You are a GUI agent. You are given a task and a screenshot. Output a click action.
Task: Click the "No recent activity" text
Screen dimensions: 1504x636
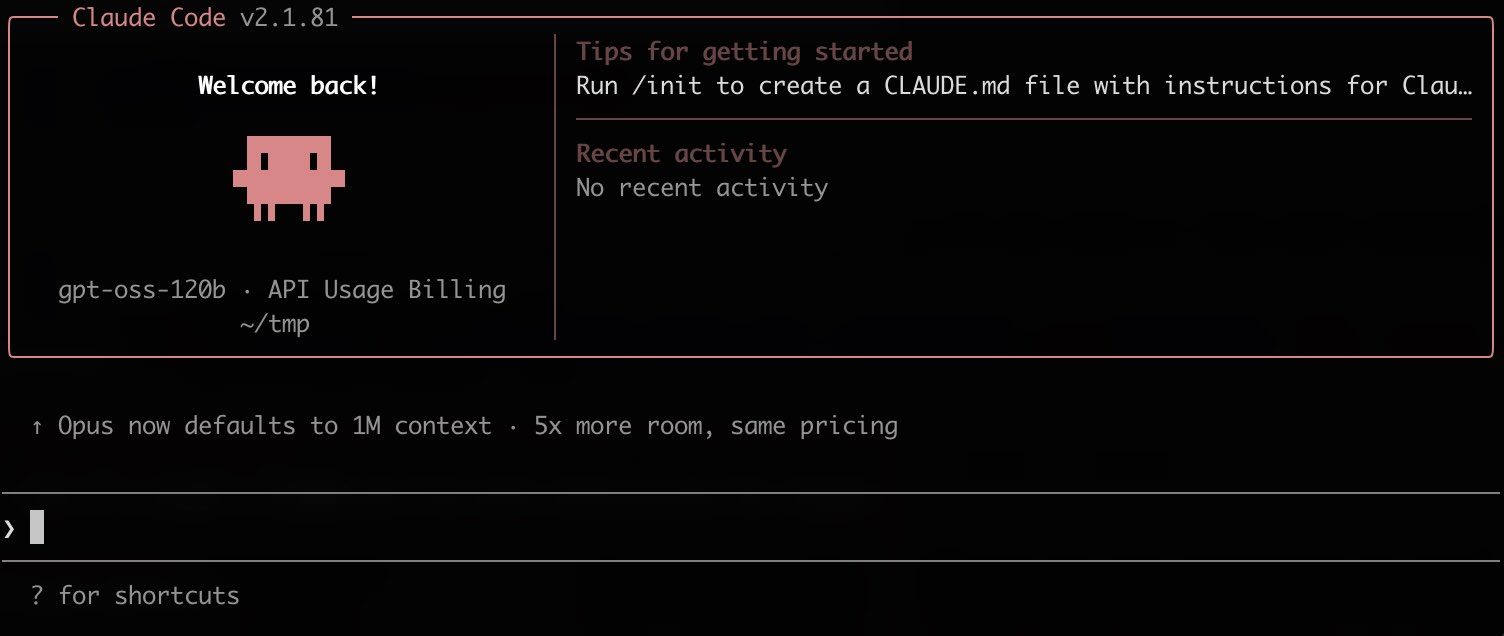(702, 188)
